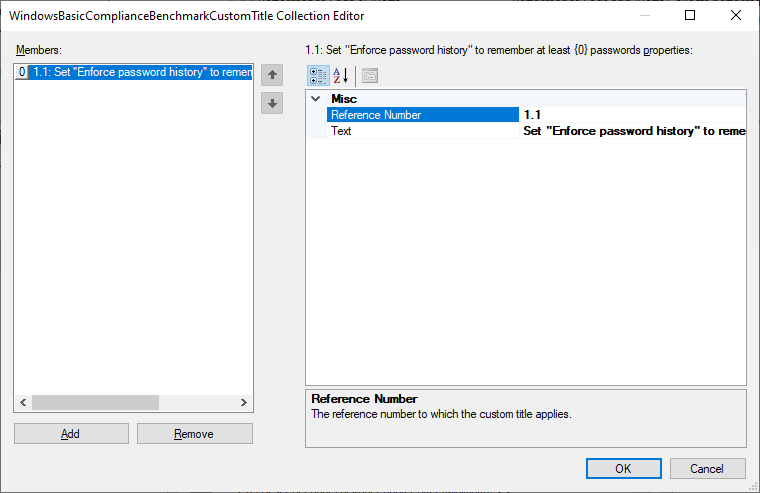Screen dimensions: 760x493
Task: Sort properties alphabetically
Action: (340, 76)
